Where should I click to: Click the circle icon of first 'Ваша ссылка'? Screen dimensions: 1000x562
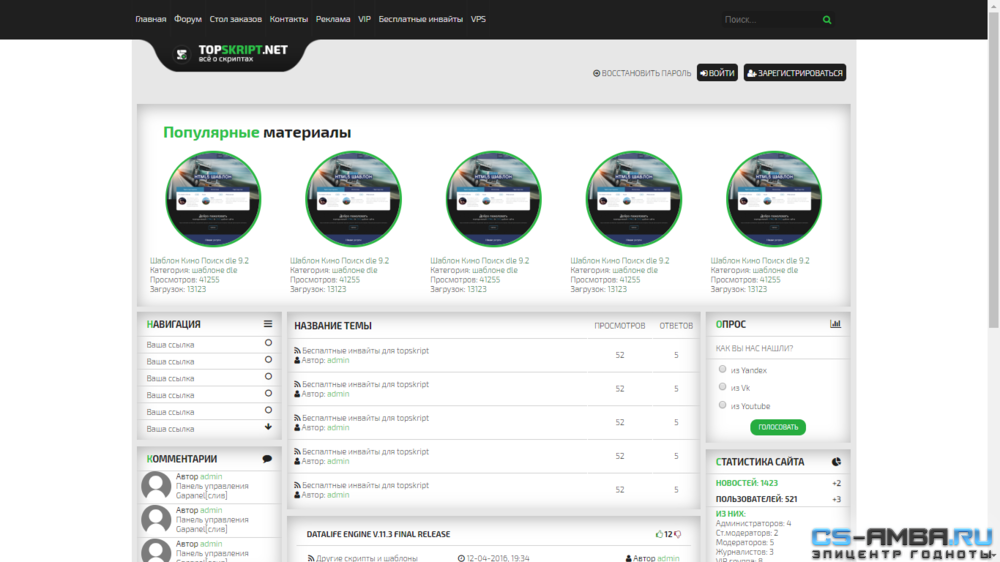point(268,343)
